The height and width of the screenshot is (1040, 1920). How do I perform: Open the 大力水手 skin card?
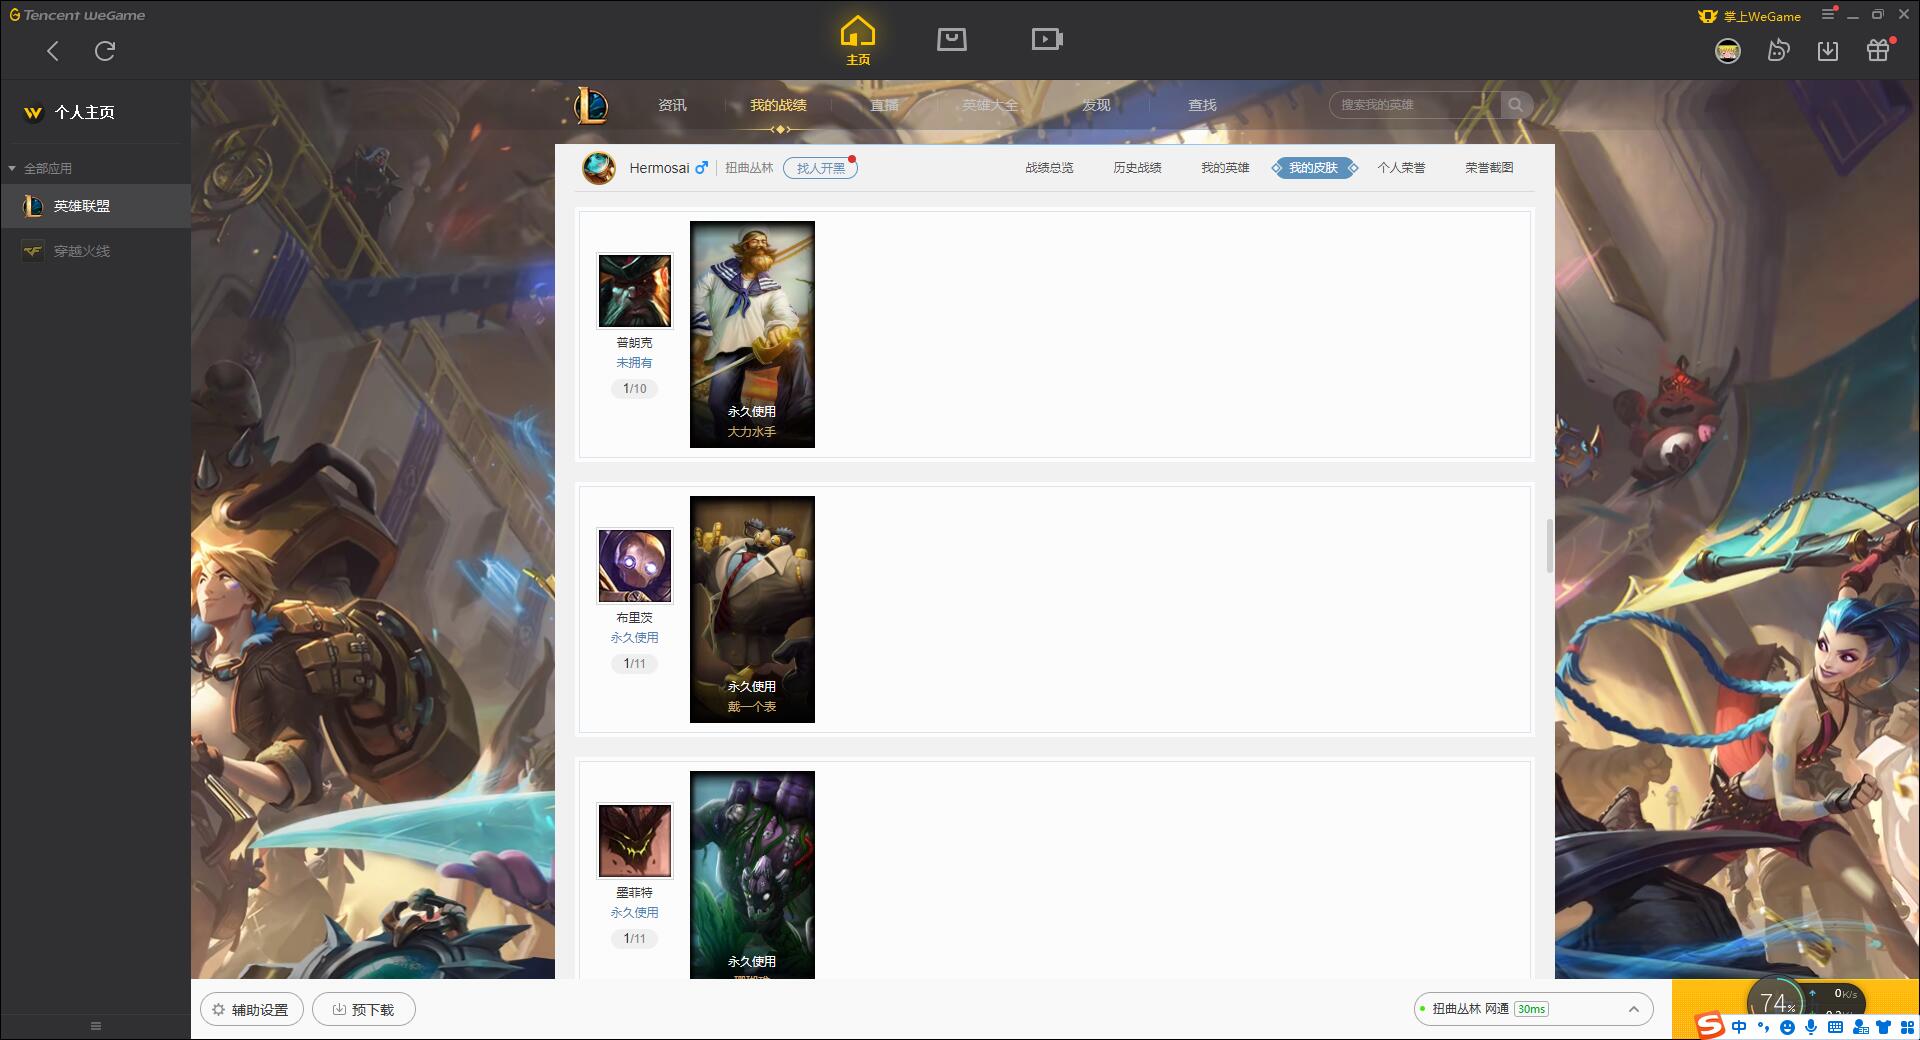[x=752, y=334]
